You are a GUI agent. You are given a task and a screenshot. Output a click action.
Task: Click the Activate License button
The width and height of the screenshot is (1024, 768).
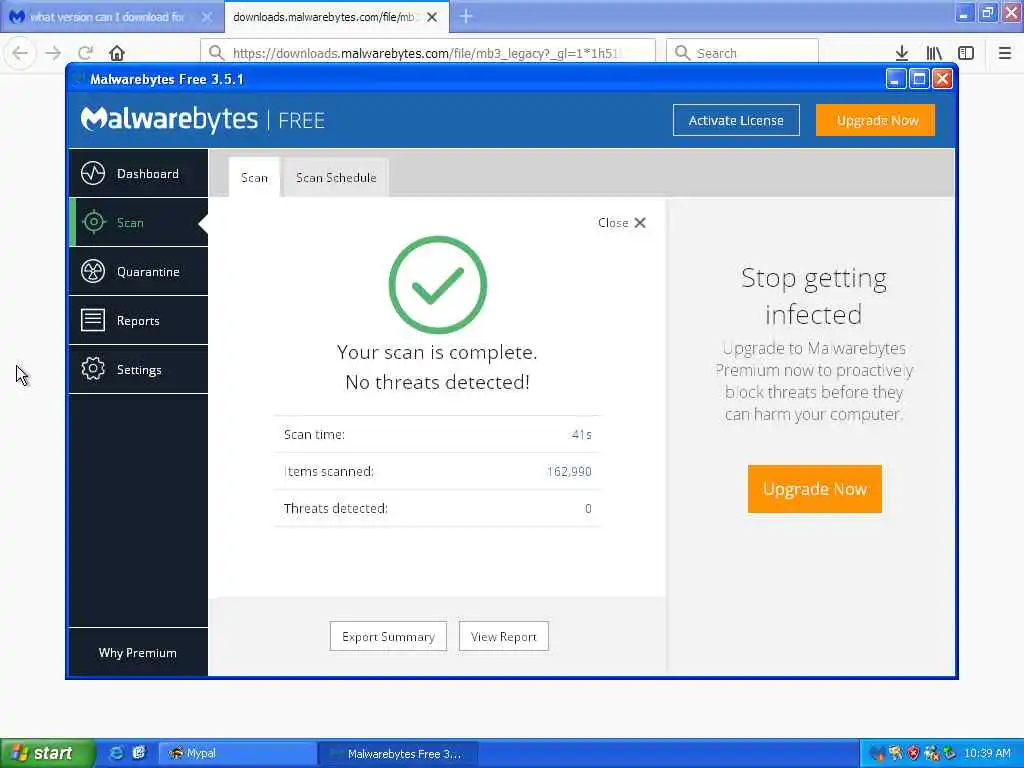(x=736, y=120)
